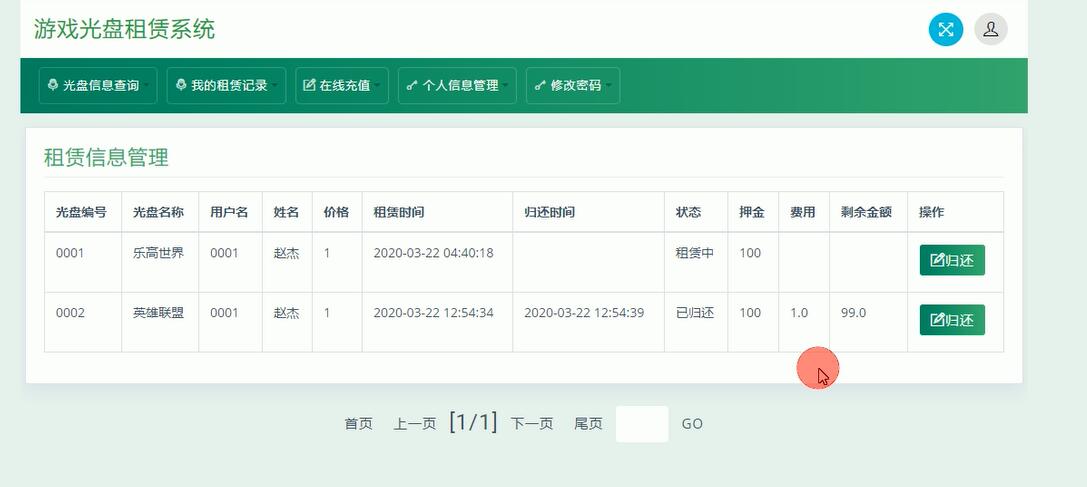Go to 上一页 previous page
This screenshot has height=487, width=1087.
click(415, 424)
